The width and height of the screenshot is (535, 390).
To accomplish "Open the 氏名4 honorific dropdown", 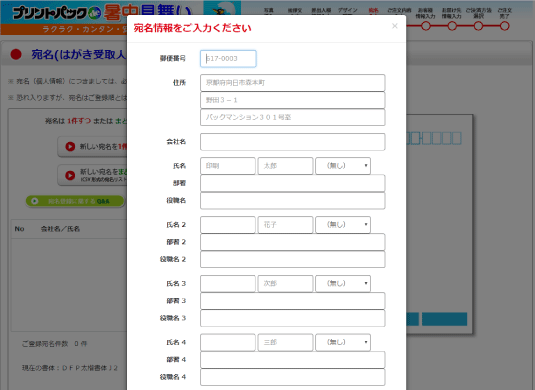I will point(343,343).
